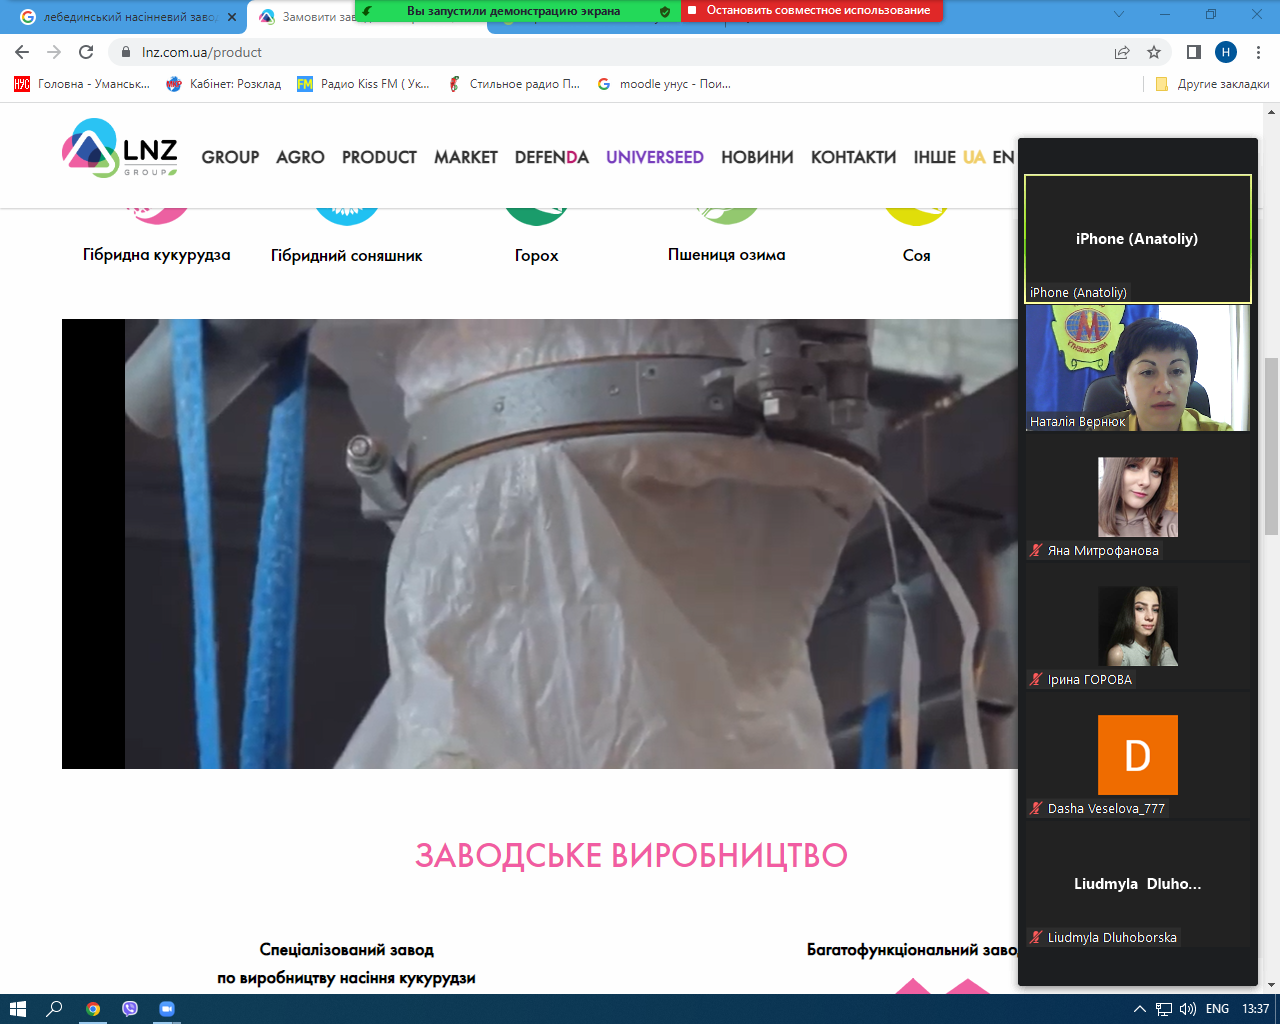Select Liudmyla Dluhoborska participant tile
This screenshot has height=1024, width=1280.
coord(1138,884)
